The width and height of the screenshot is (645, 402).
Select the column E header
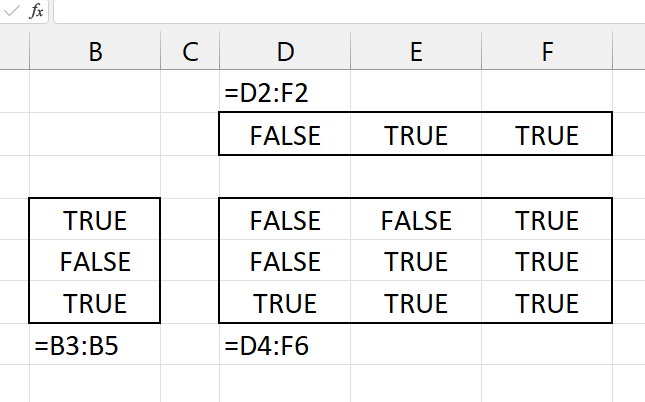416,51
